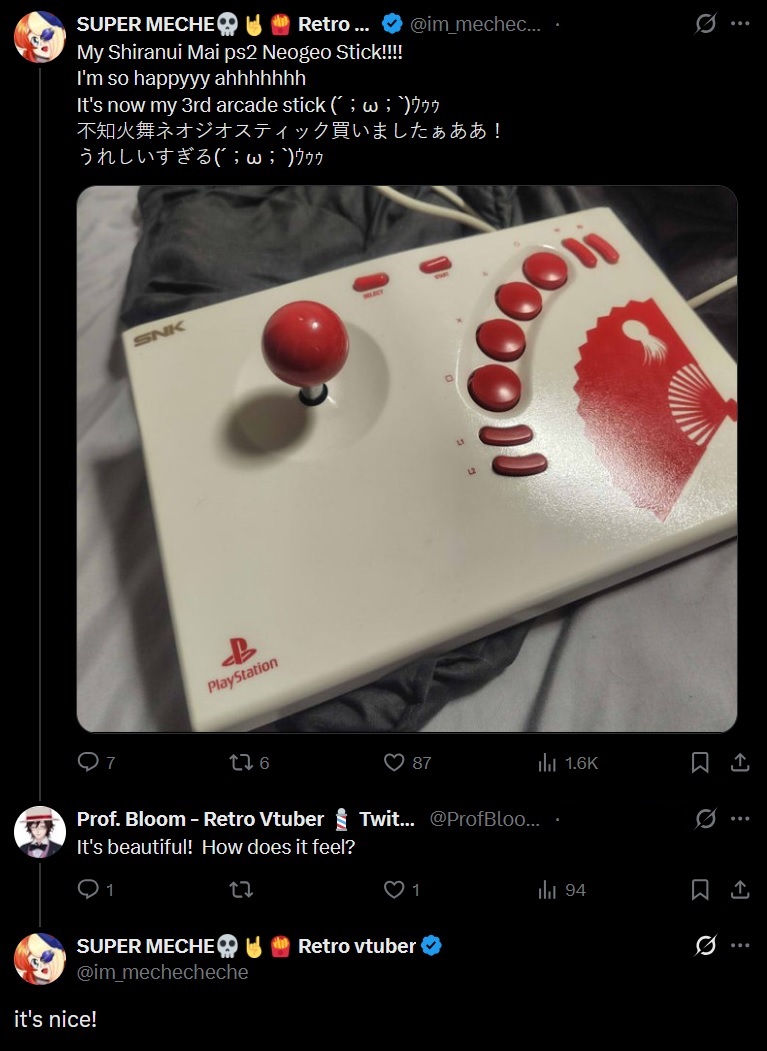Click Grok icon on top post
This screenshot has height=1051, width=767.
[705, 24]
